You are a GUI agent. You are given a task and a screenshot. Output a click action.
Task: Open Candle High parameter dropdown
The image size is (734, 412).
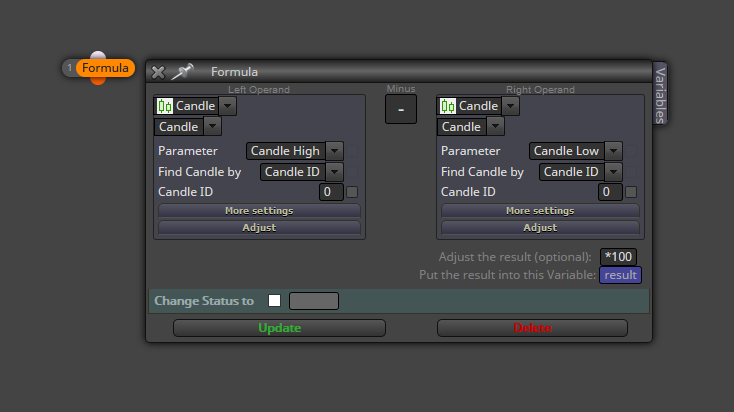click(x=334, y=151)
